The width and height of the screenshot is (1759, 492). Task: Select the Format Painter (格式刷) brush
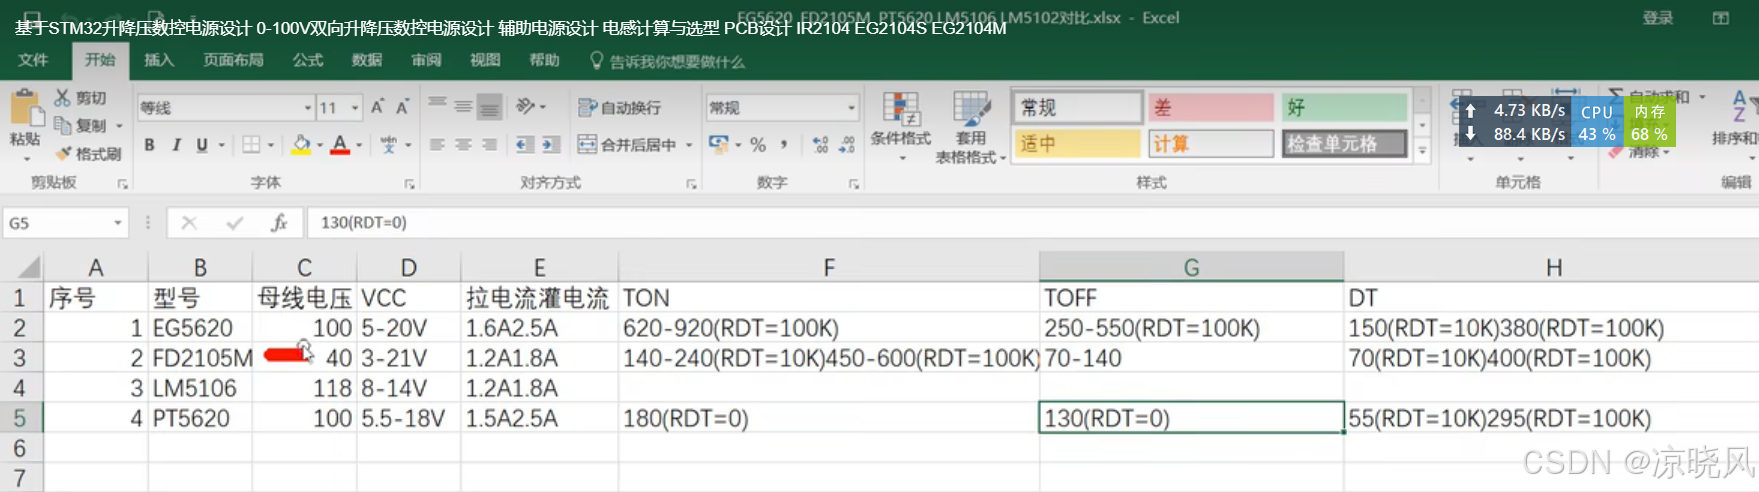(x=63, y=153)
